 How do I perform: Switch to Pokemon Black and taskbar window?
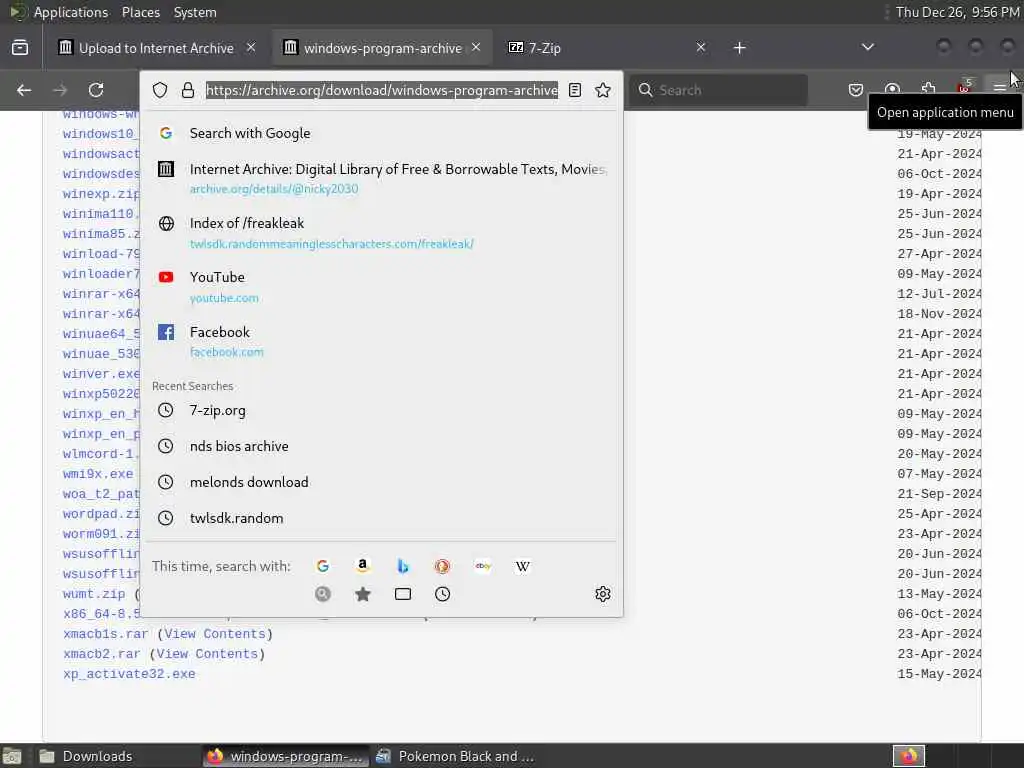point(456,756)
